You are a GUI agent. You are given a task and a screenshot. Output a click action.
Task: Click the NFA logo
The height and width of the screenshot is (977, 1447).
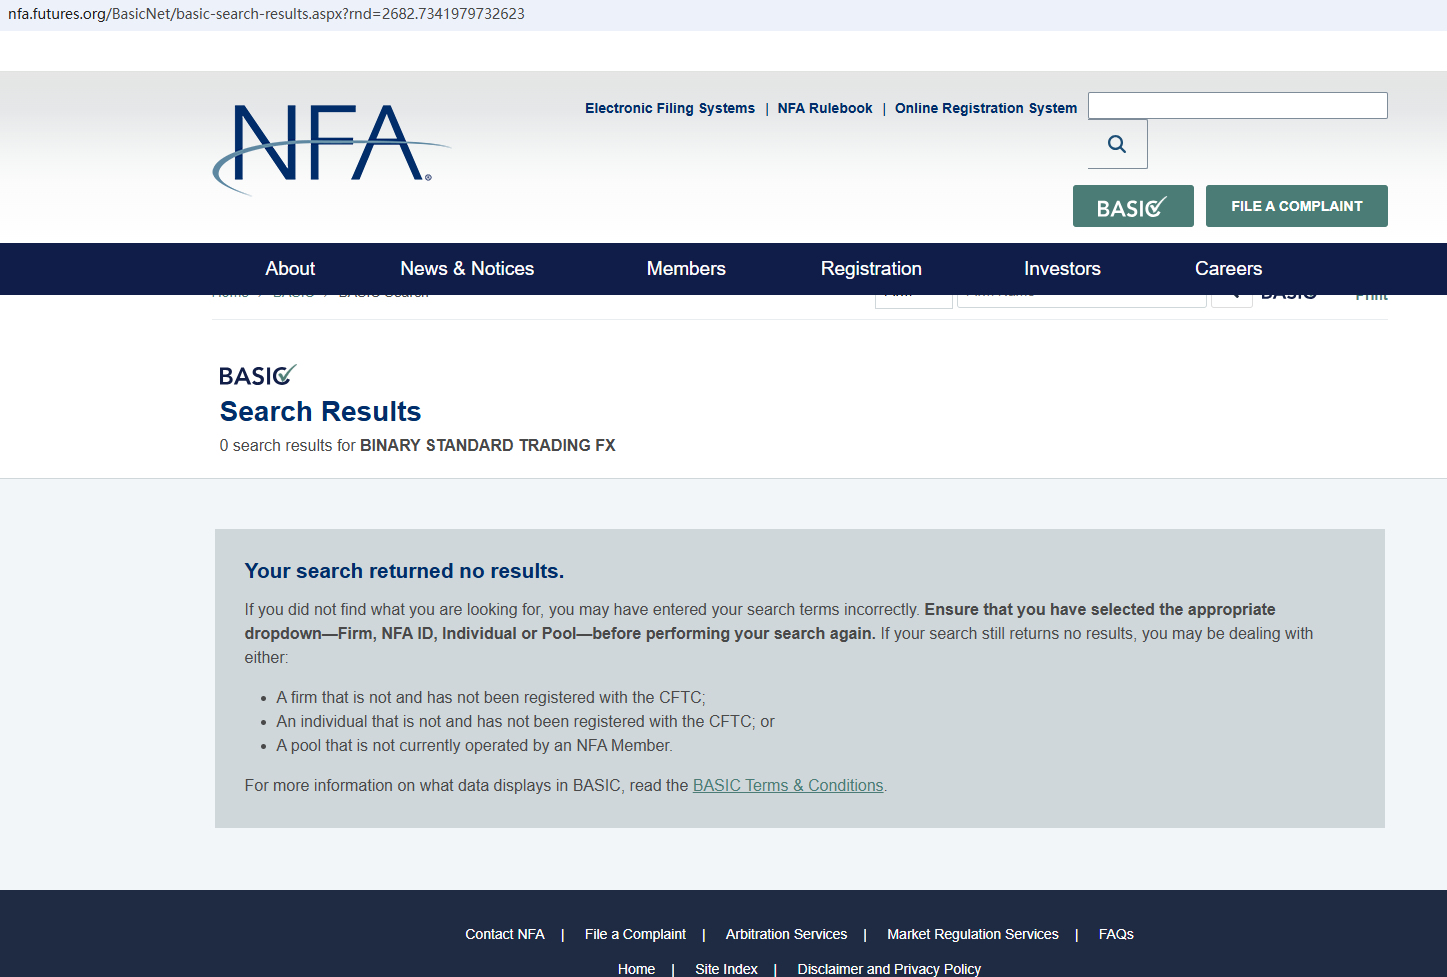tap(331, 148)
